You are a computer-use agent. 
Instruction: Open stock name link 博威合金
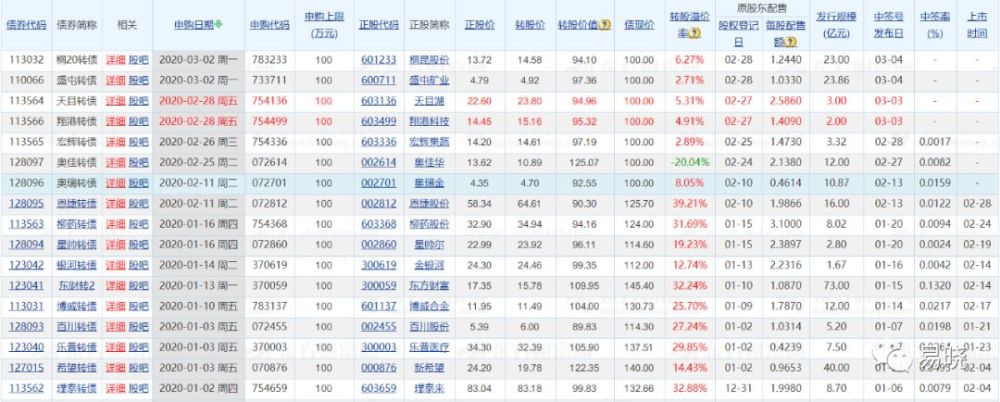429,306
